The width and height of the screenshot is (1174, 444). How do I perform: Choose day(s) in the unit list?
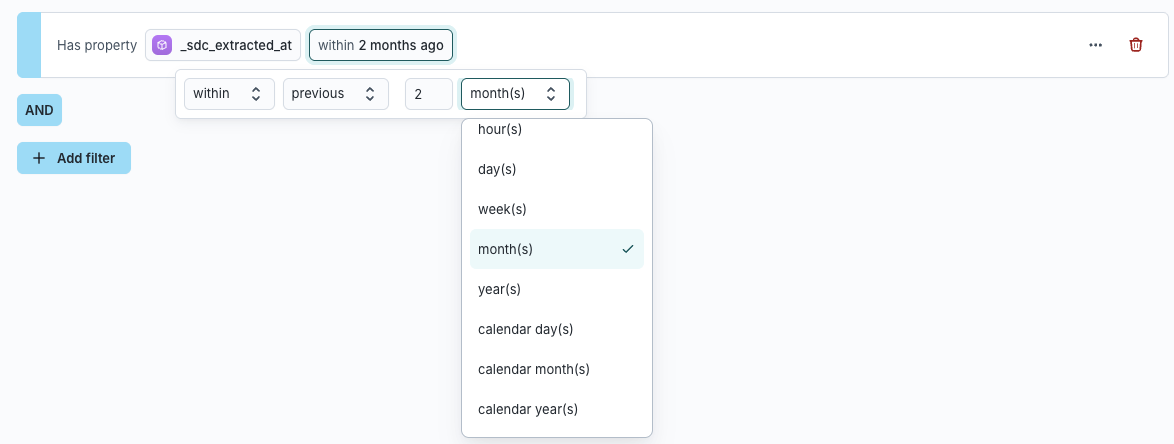[x=497, y=169]
